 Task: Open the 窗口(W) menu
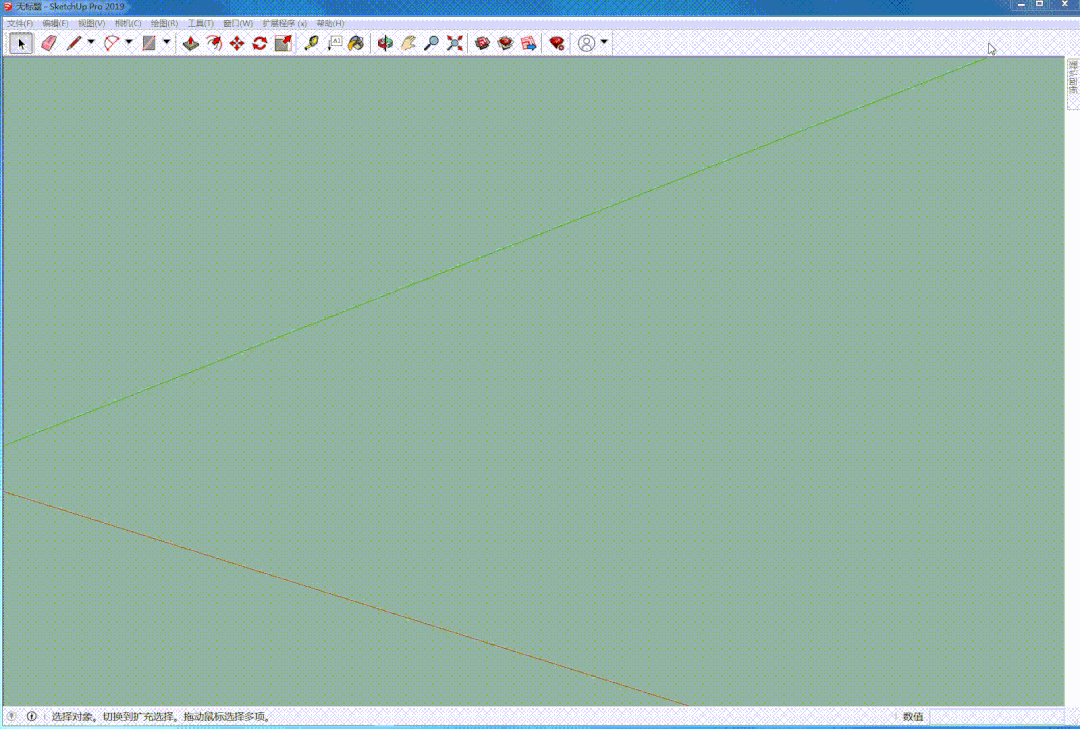pyautogui.click(x=238, y=23)
